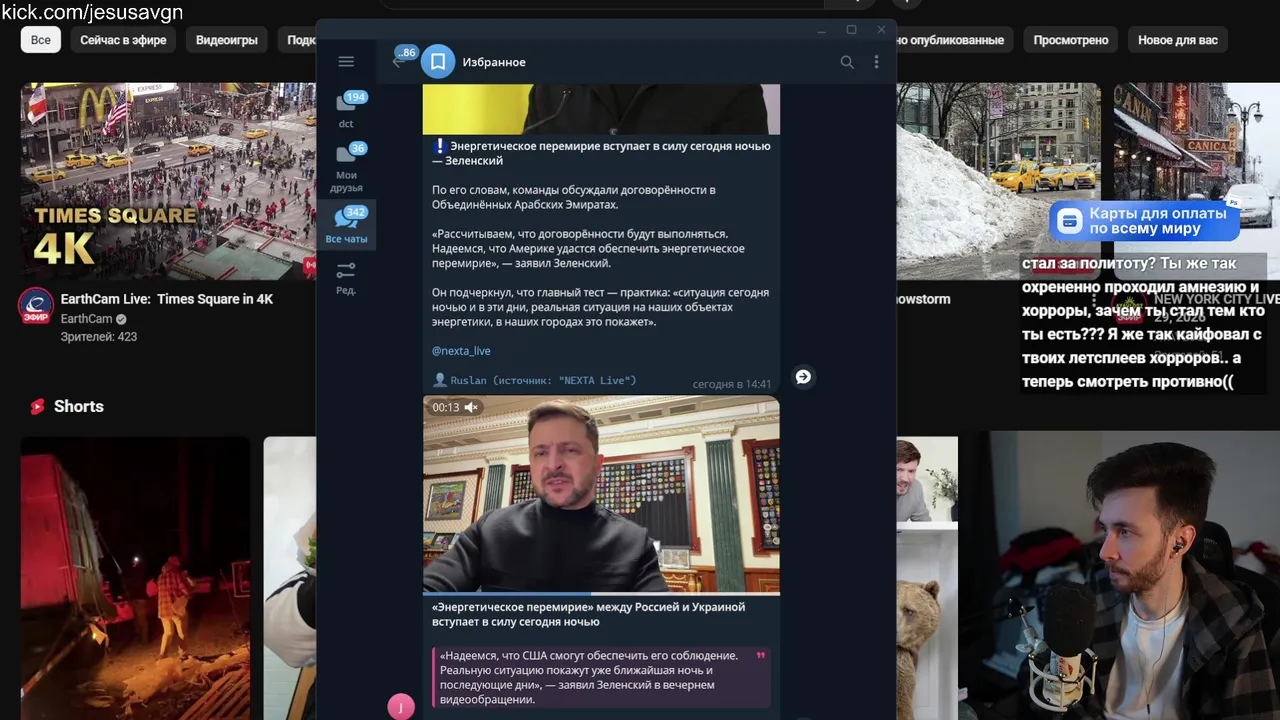This screenshot has width=1280, height=720.
Task: Close the Telegram window
Action: coord(881,29)
